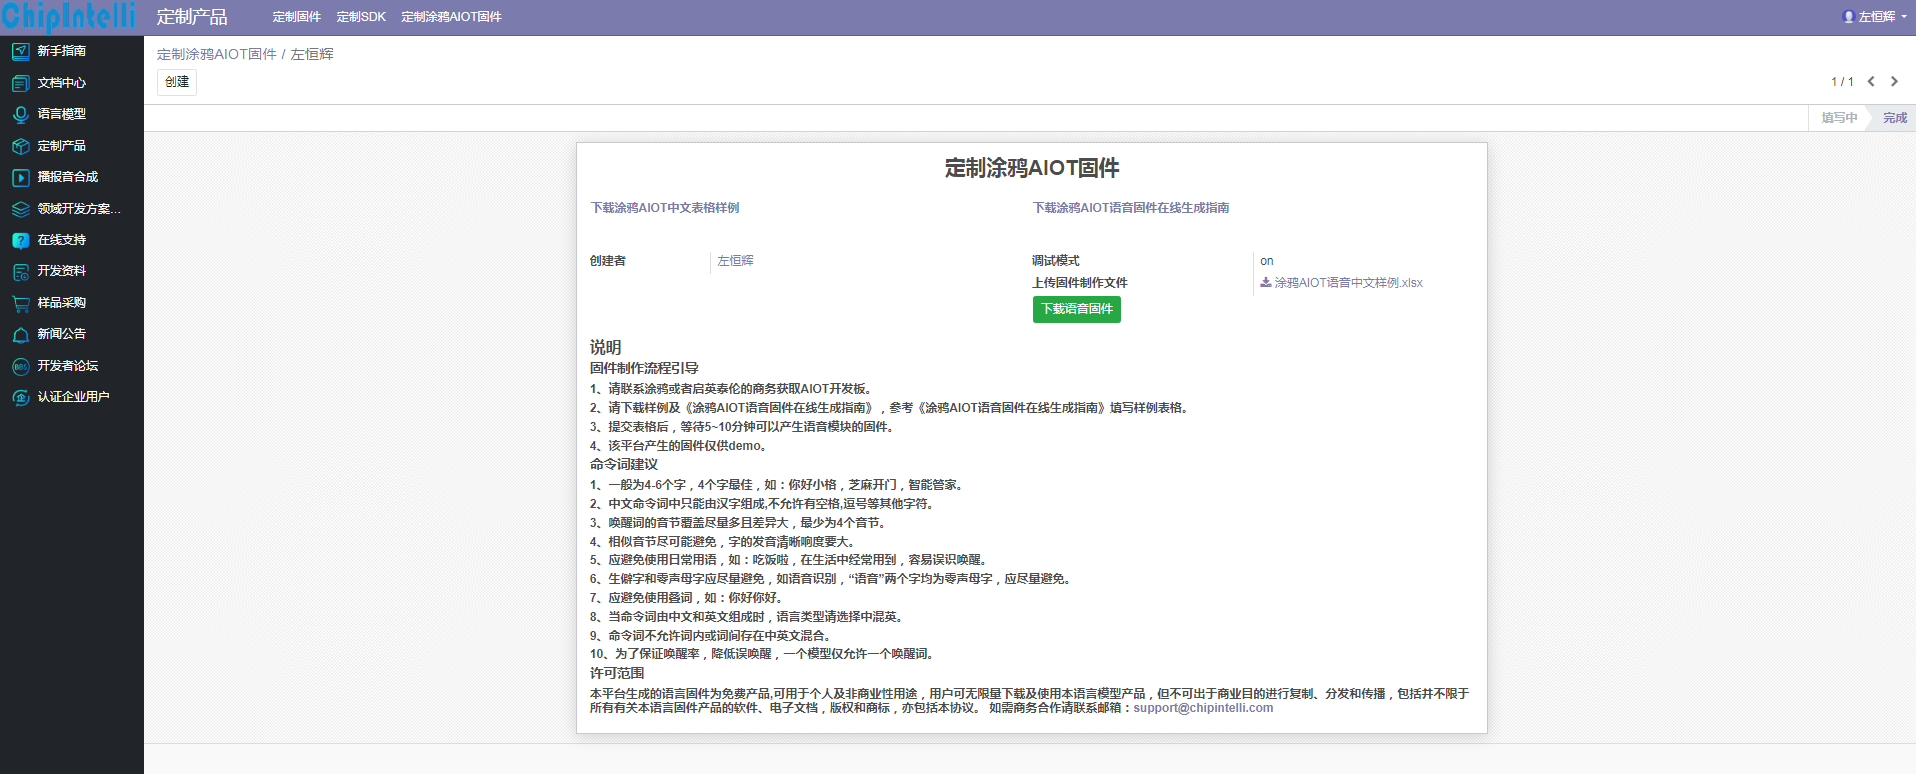Viewport: 1916px width, 774px height.
Task: Click the 新闻公告 sidebar label
Action: pos(62,334)
